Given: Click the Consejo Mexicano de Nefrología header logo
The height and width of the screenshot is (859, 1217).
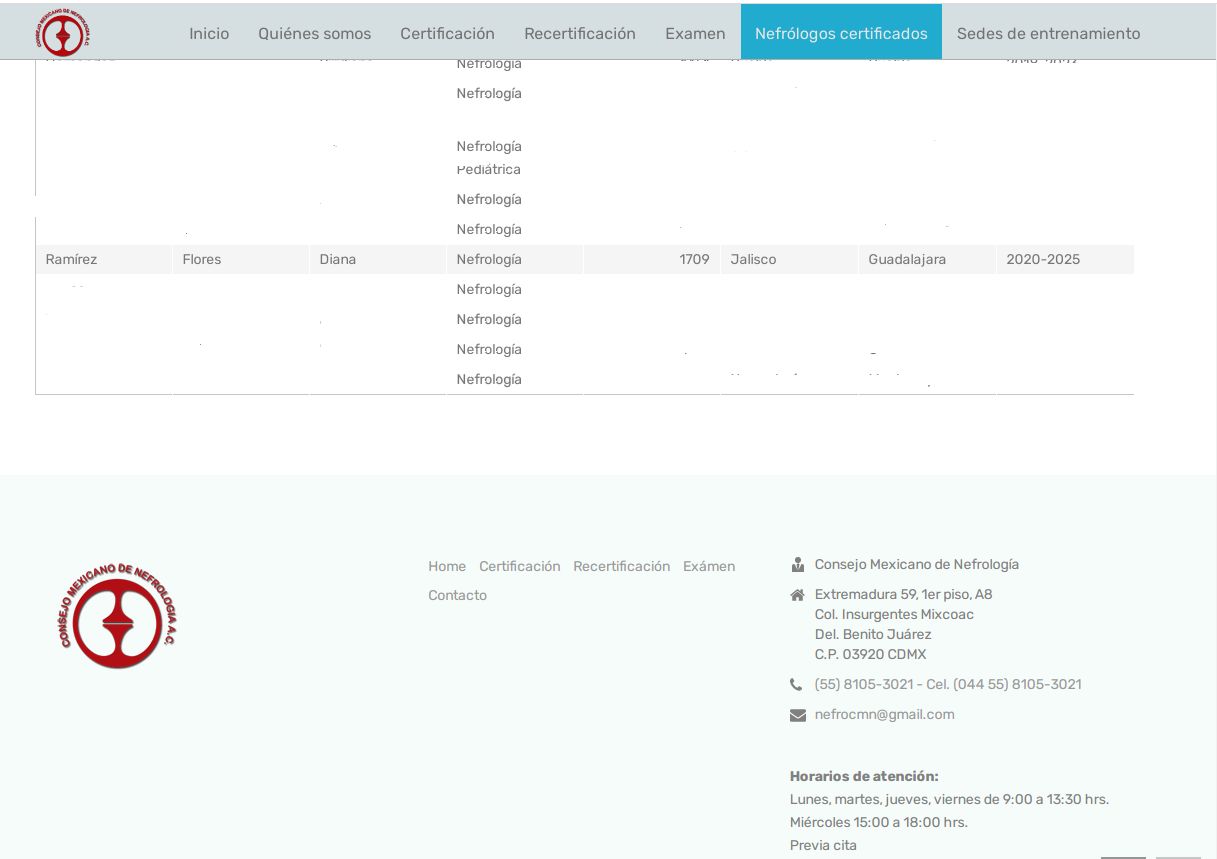Looking at the screenshot, I should click(x=65, y=33).
